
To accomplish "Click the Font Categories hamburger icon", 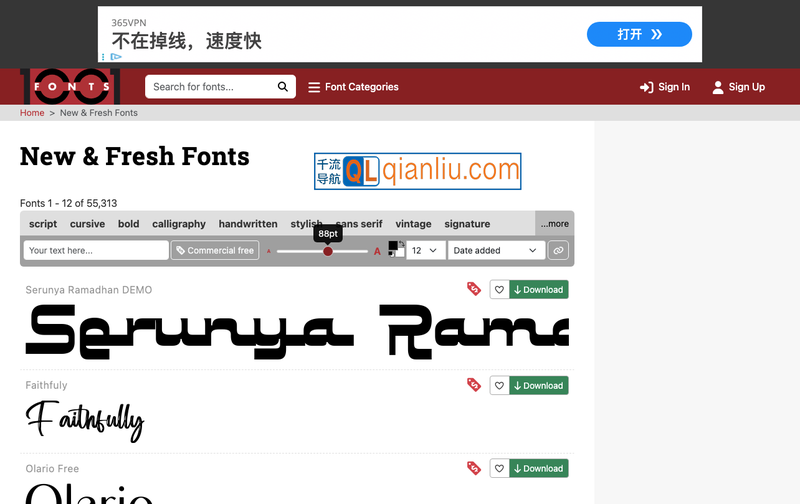I will [x=314, y=87].
